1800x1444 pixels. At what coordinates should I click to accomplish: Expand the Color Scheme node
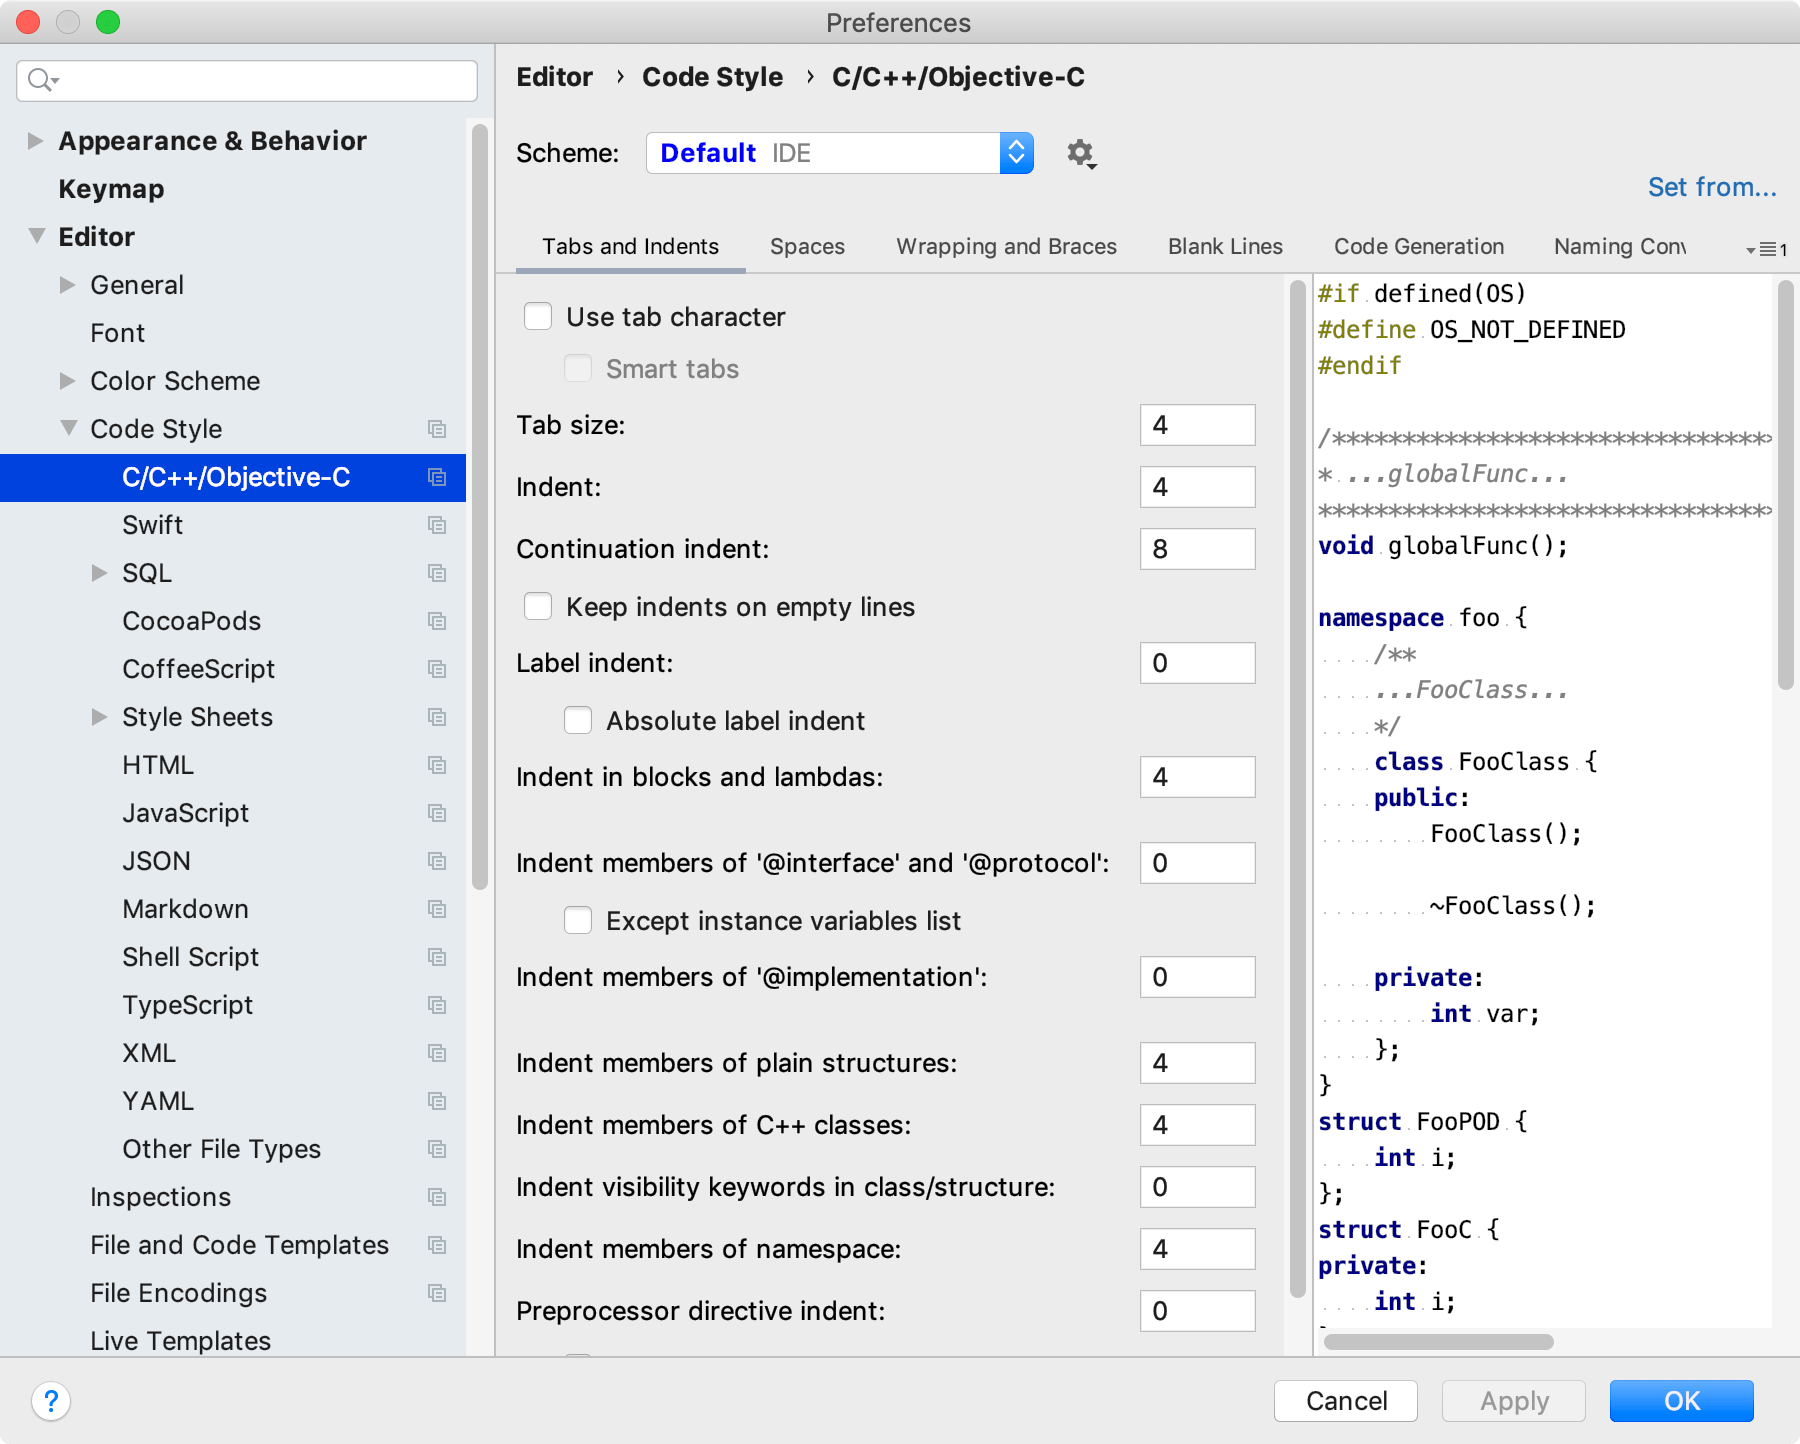(x=67, y=381)
